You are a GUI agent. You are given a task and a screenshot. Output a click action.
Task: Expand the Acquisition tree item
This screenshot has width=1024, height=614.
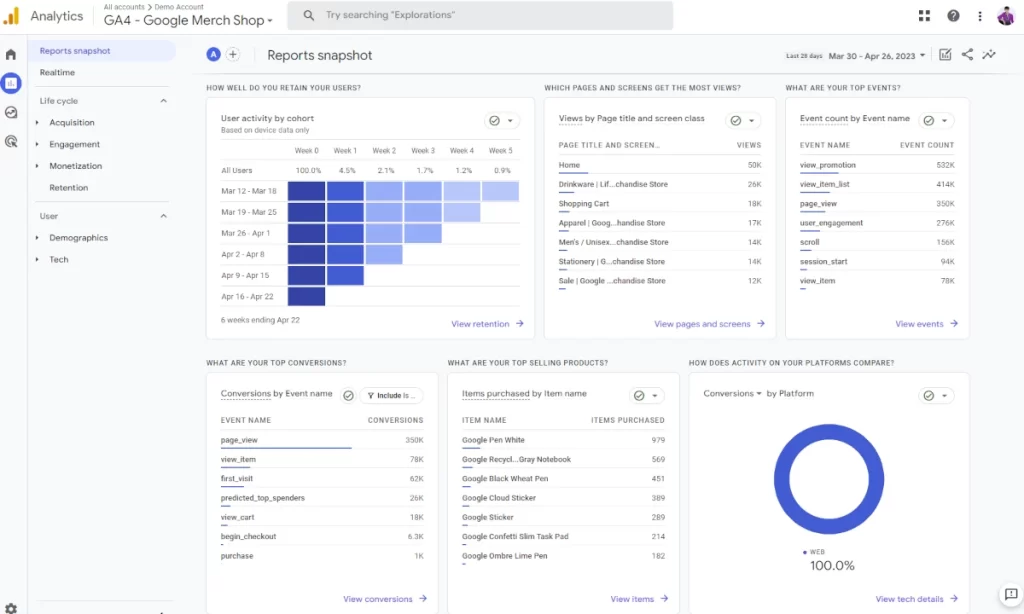click(37, 123)
